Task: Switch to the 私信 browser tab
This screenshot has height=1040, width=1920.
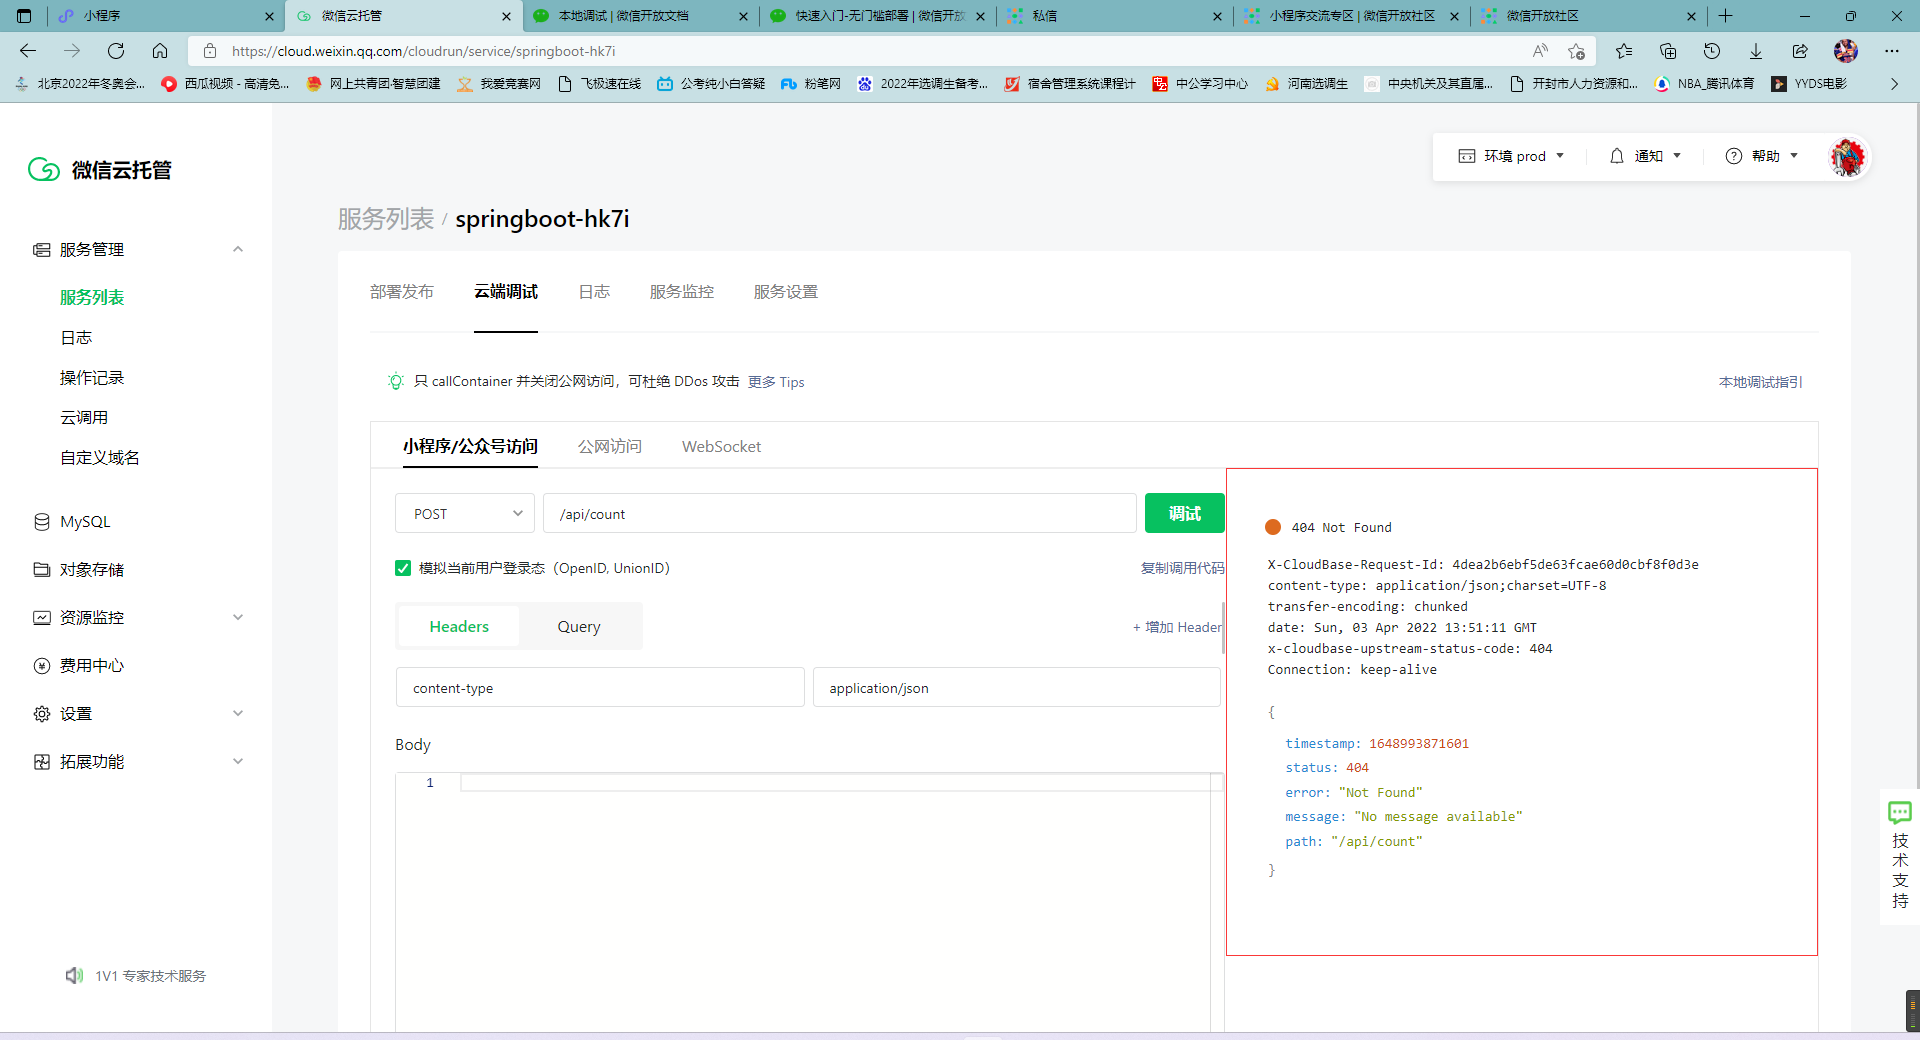Action: [x=1115, y=16]
